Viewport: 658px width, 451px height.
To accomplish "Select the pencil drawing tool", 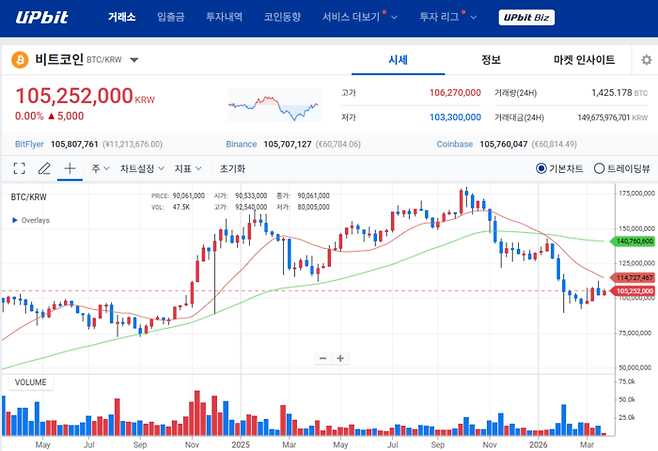I will (44, 169).
